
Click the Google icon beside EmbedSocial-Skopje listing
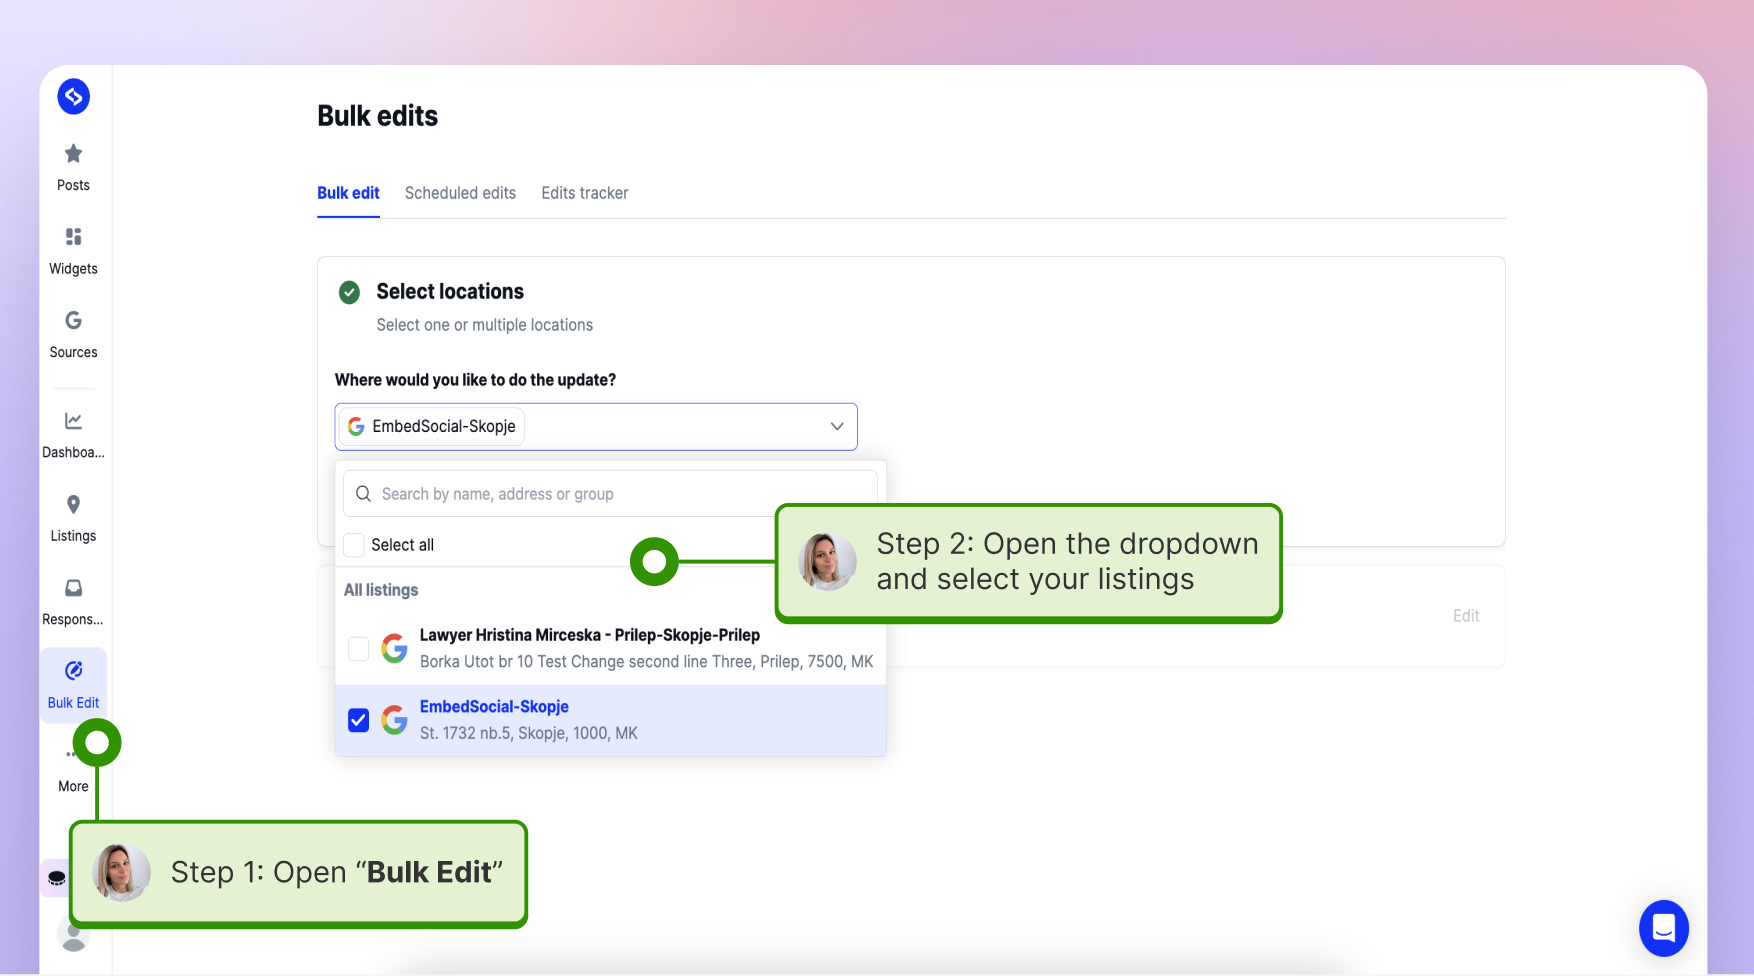(x=395, y=720)
